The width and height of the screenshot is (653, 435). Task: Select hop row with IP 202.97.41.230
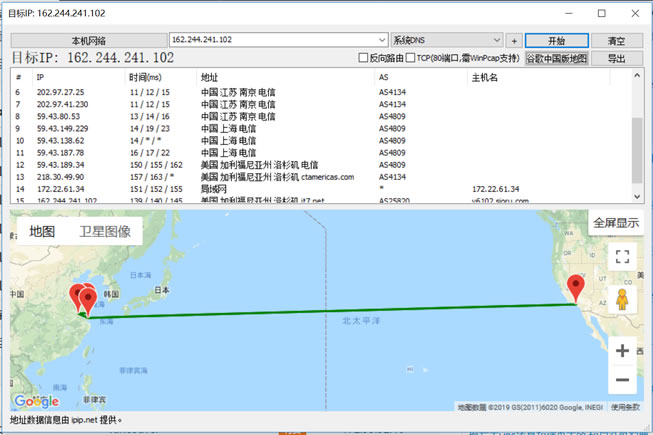point(321,104)
